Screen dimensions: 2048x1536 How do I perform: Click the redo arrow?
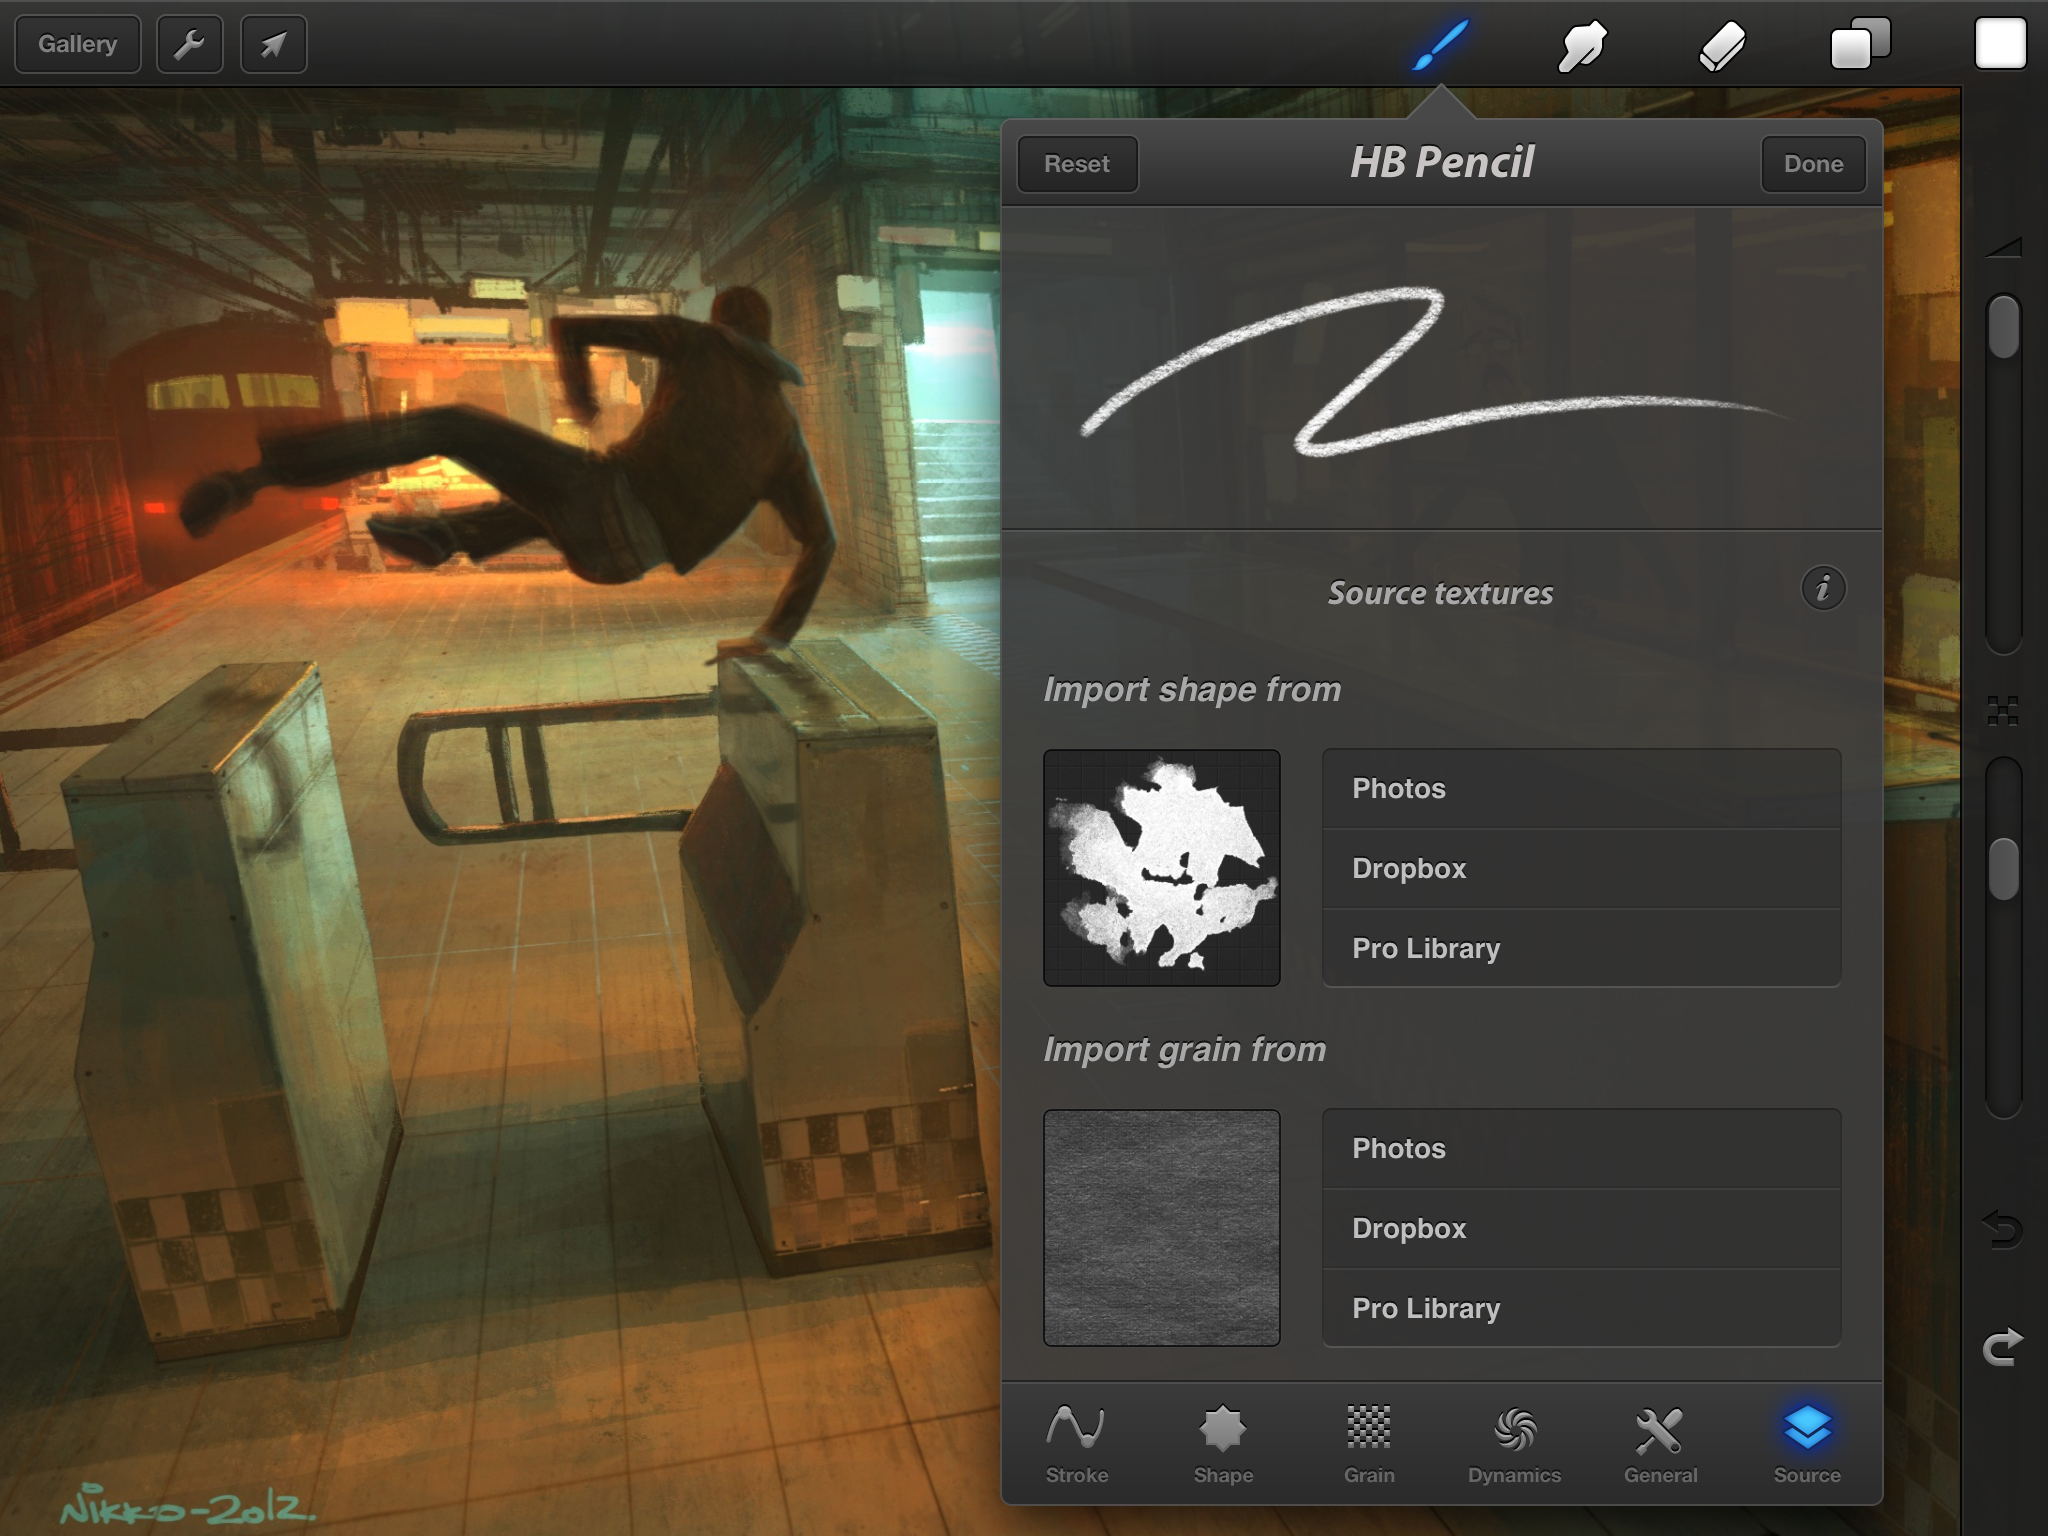click(2003, 1348)
